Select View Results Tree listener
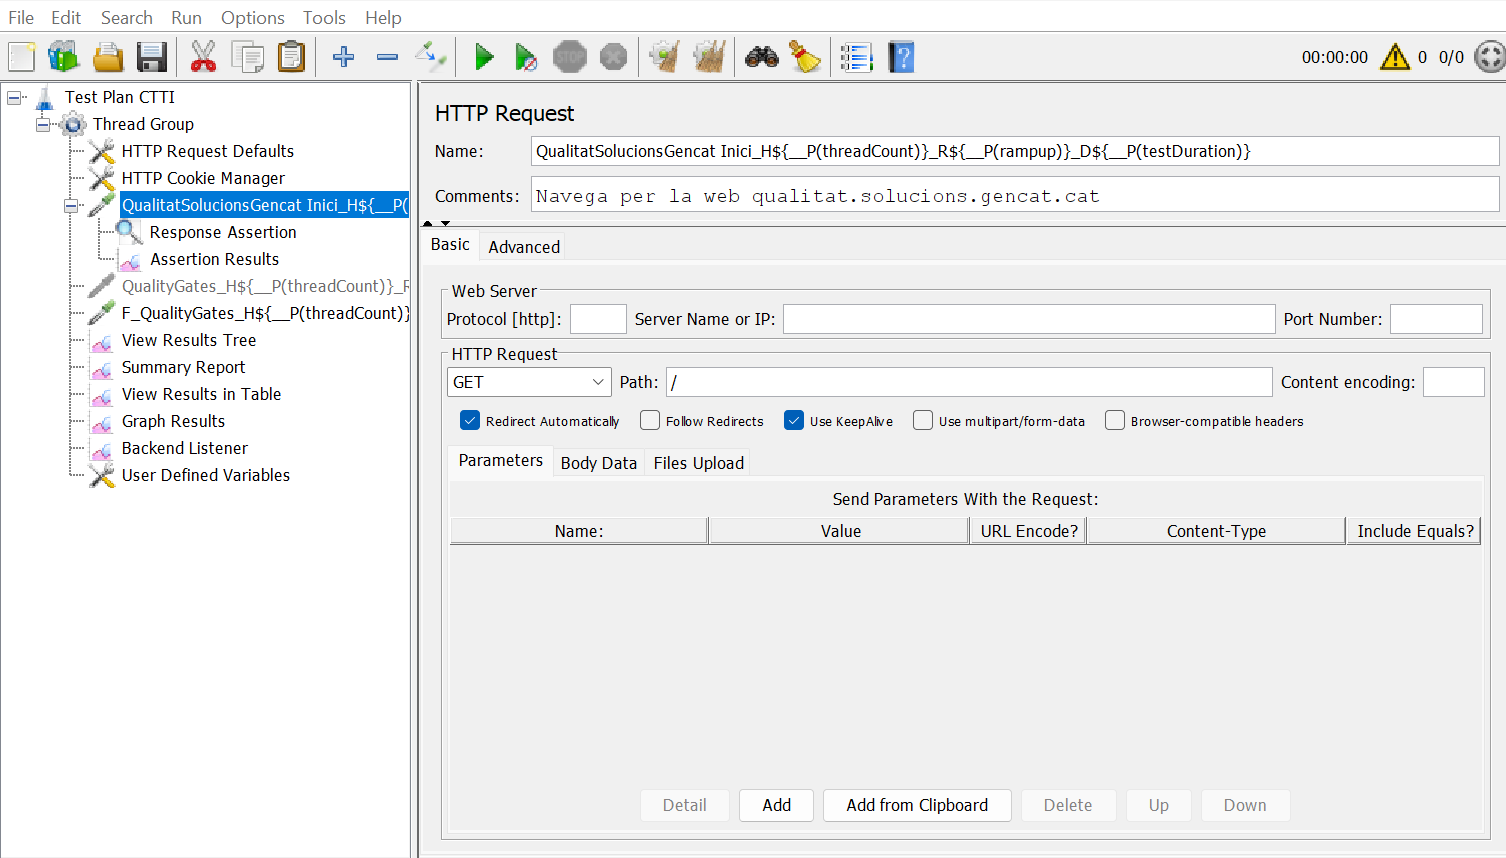This screenshot has width=1506, height=858. 189,340
